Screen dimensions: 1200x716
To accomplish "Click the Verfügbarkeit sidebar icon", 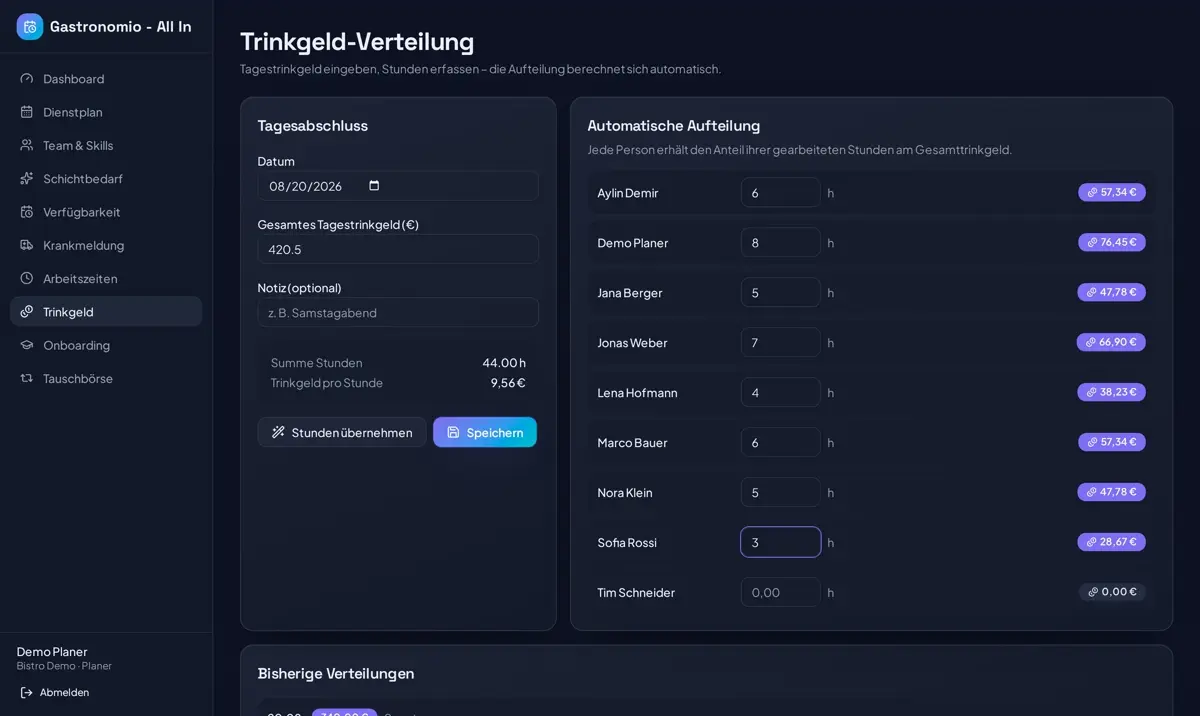I will pyautogui.click(x=27, y=212).
